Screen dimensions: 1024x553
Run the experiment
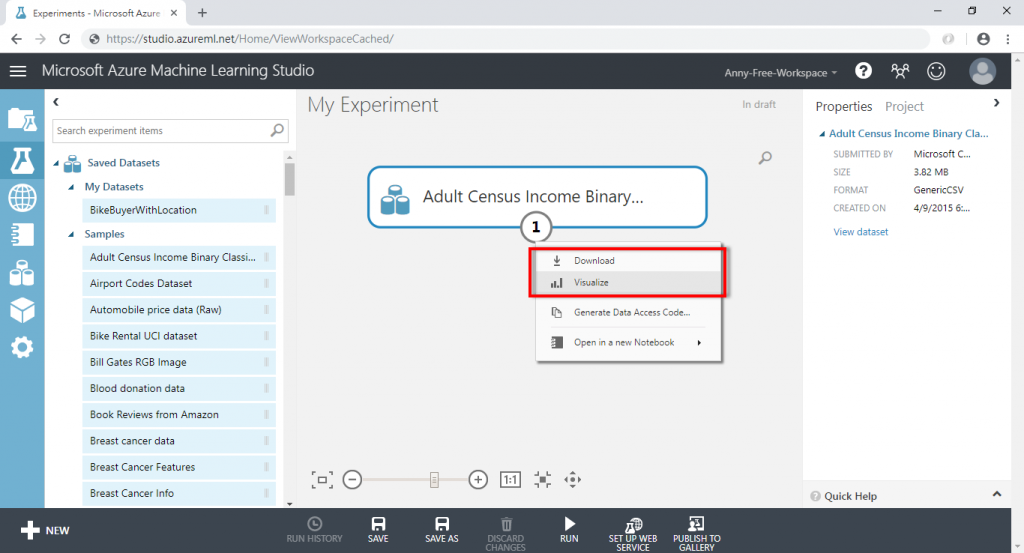569,530
